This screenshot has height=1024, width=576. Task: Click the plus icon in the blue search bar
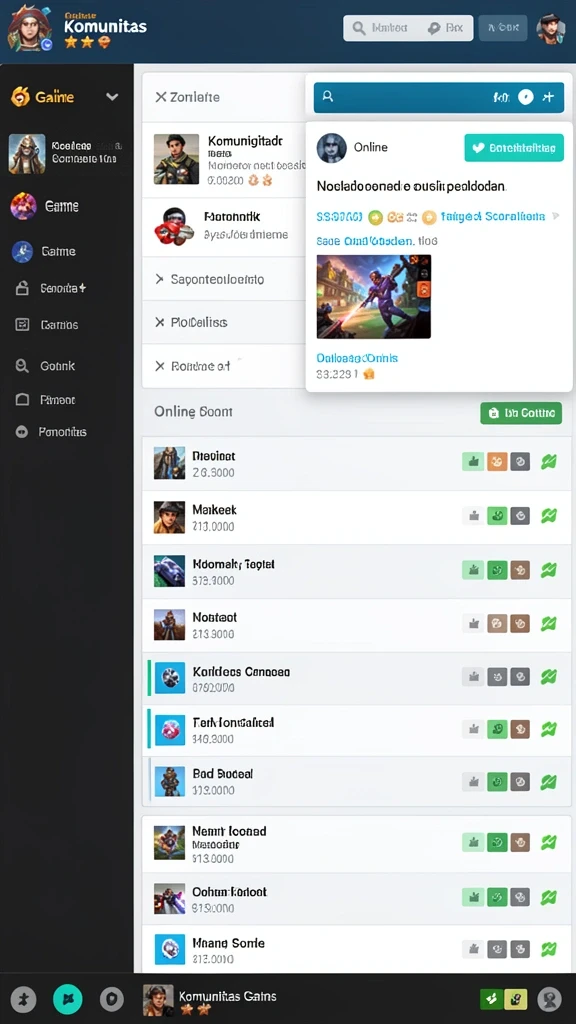pyautogui.click(x=549, y=97)
